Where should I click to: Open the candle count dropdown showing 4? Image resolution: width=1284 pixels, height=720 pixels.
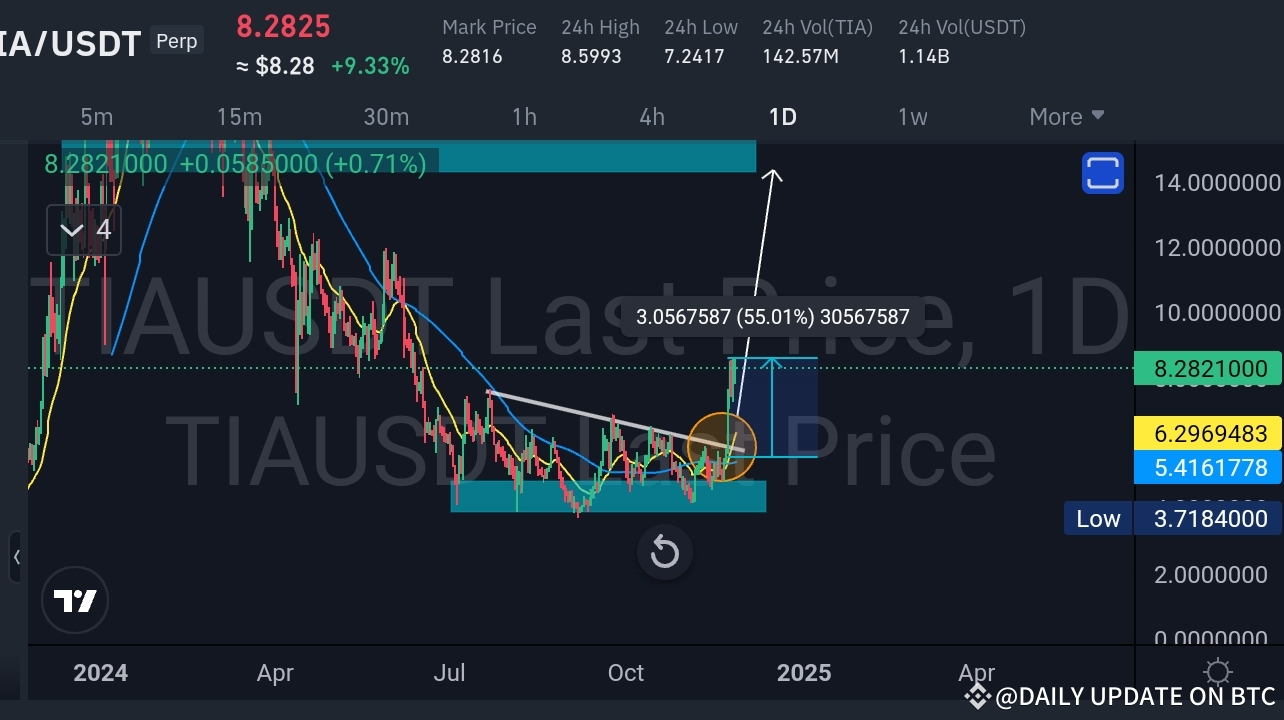click(x=84, y=230)
